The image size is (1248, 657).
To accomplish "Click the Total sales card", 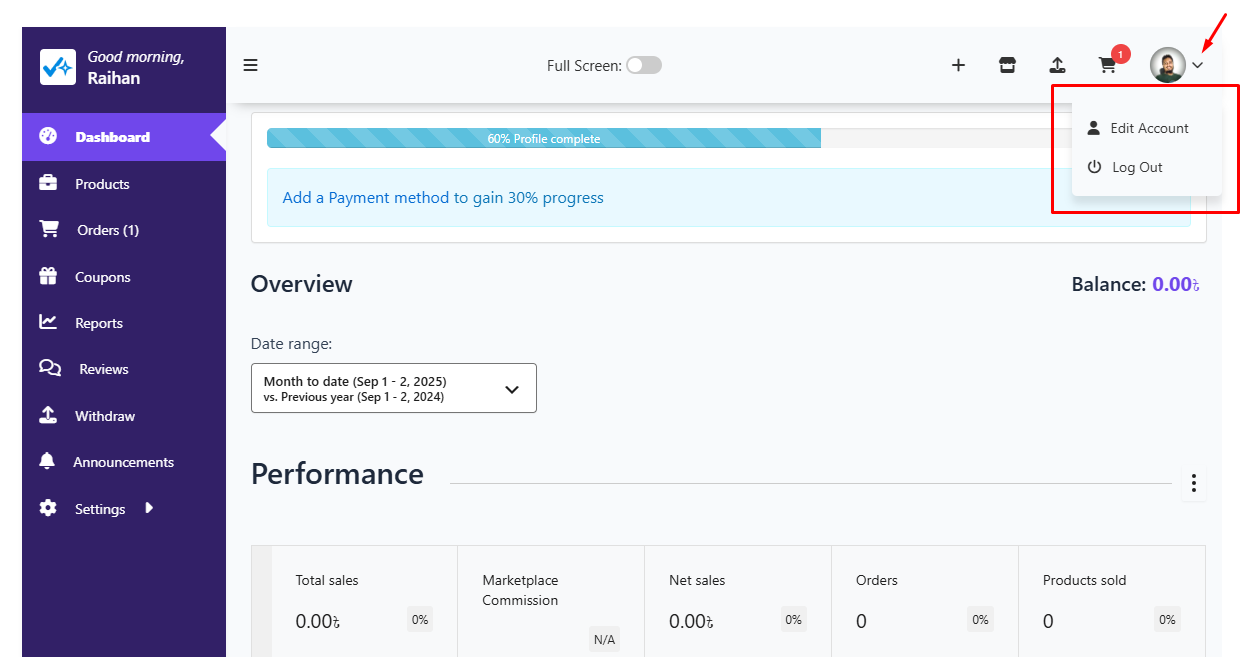I will pyautogui.click(x=364, y=601).
